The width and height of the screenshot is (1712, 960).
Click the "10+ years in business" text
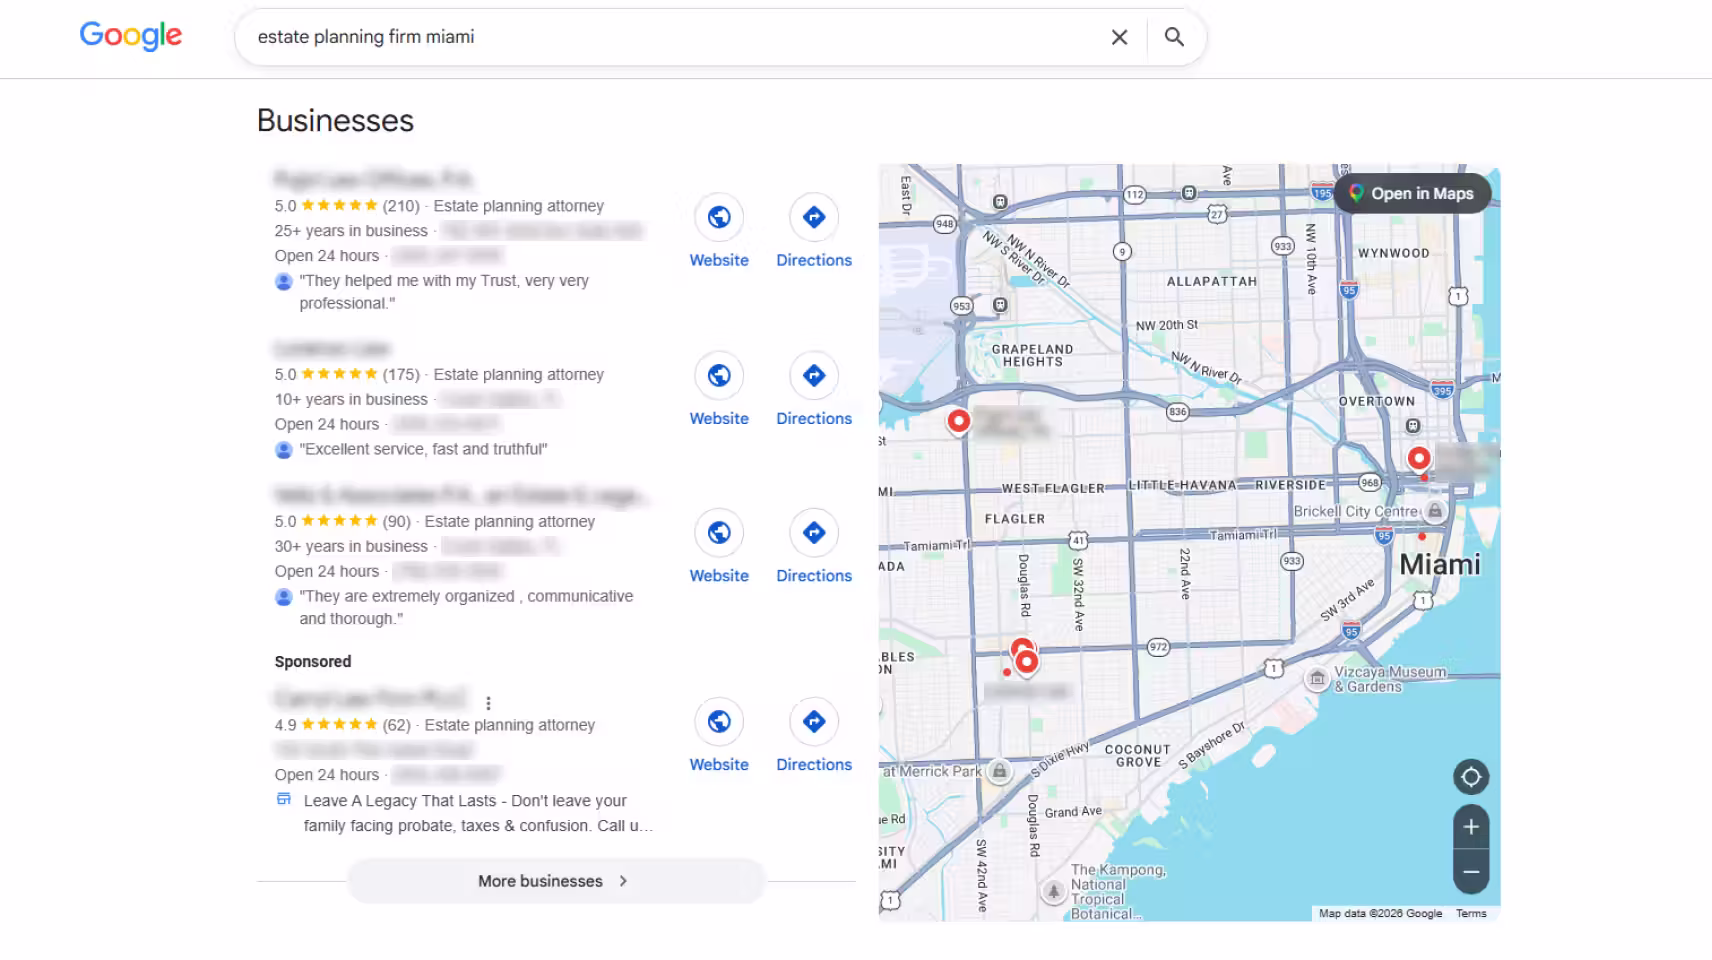[351, 400]
